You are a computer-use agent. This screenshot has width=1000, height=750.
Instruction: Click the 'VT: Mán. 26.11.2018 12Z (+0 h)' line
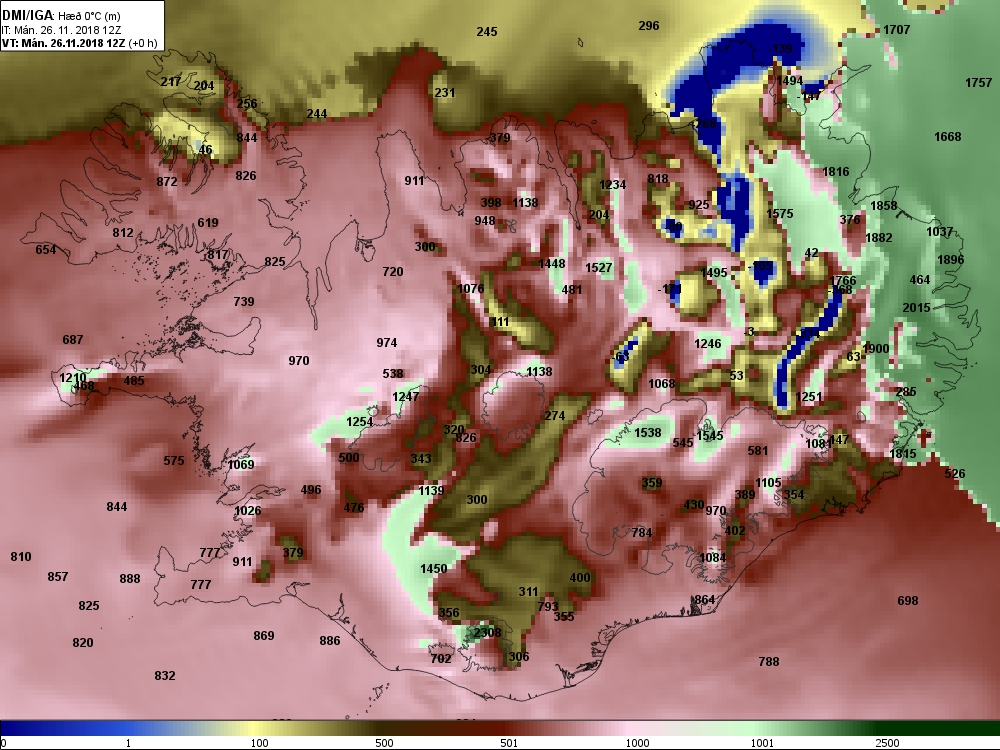79,43
